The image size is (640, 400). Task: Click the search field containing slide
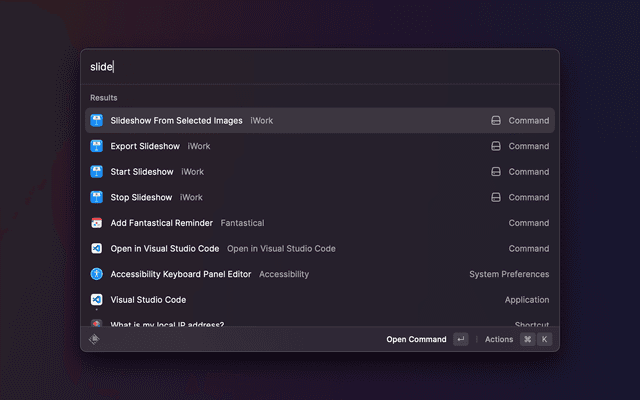pyautogui.click(x=320, y=67)
